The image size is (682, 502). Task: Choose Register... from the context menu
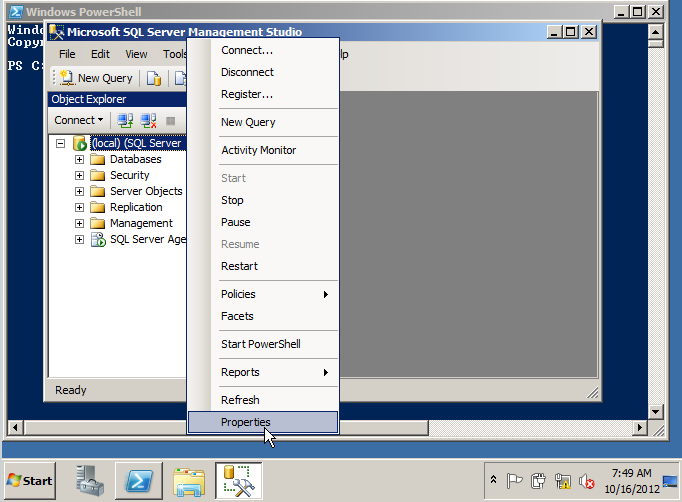[x=263, y=94]
